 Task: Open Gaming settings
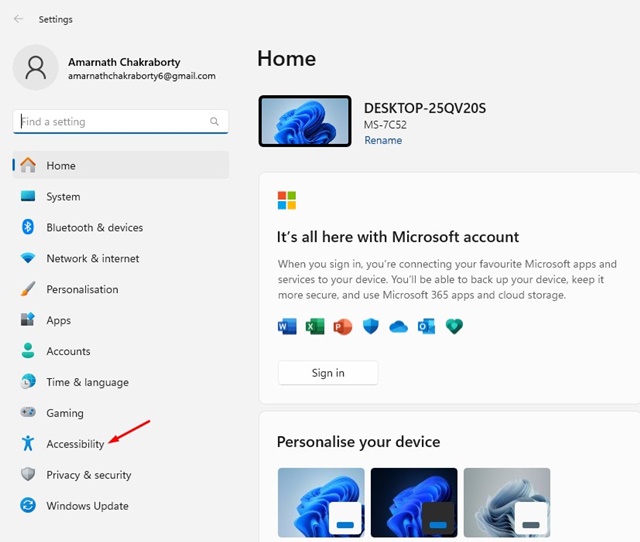(121, 413)
